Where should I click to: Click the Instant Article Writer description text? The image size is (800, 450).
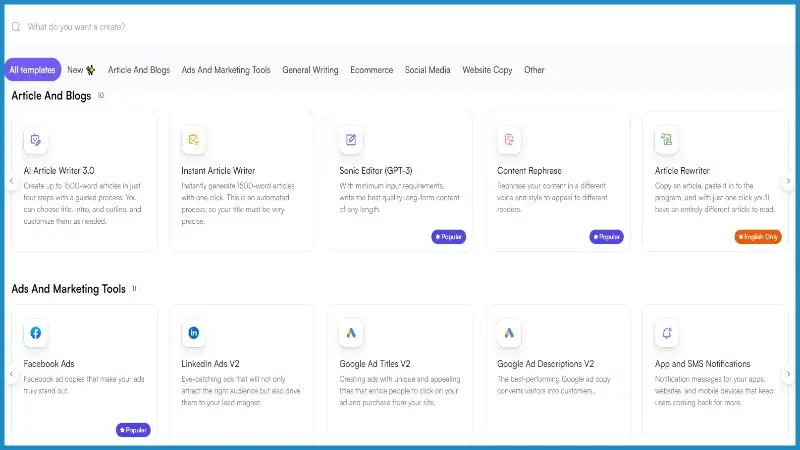[238, 204]
